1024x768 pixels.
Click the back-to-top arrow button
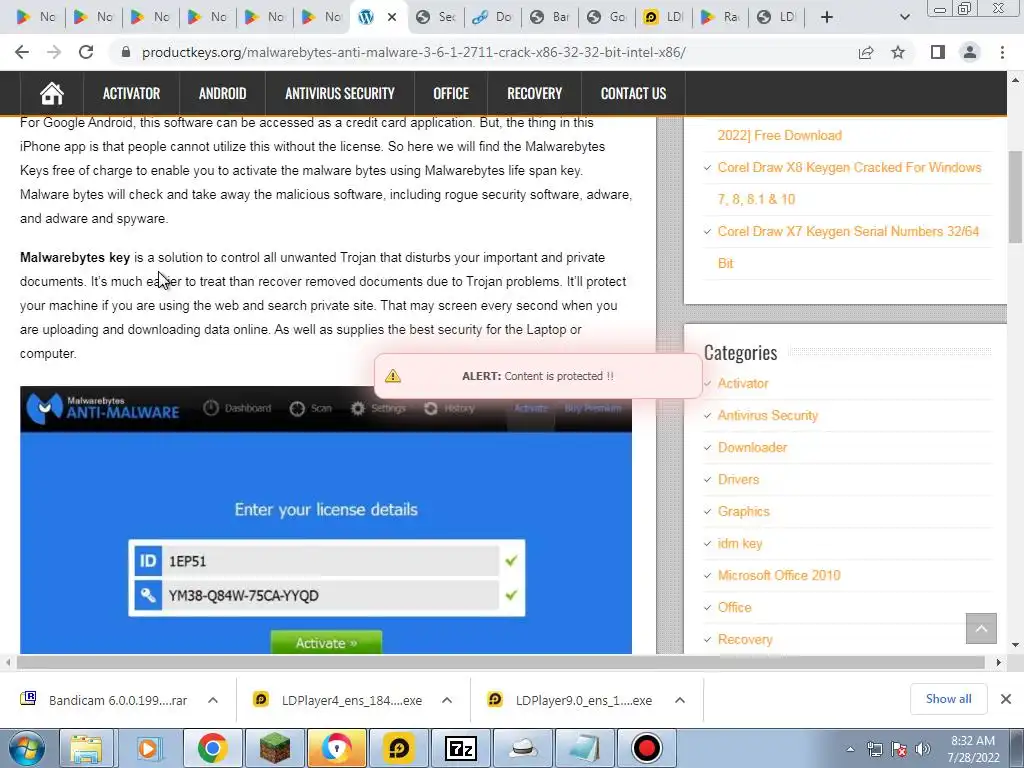tap(981, 628)
